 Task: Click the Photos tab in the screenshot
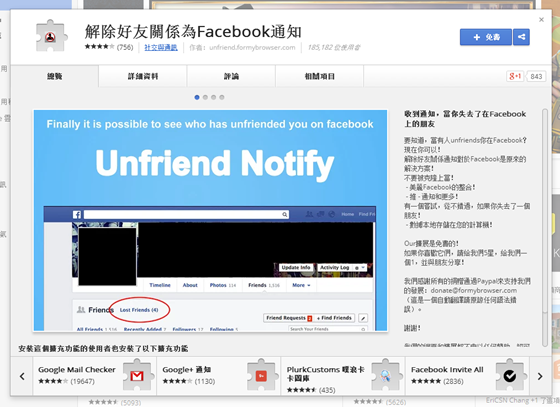pyautogui.click(x=223, y=285)
